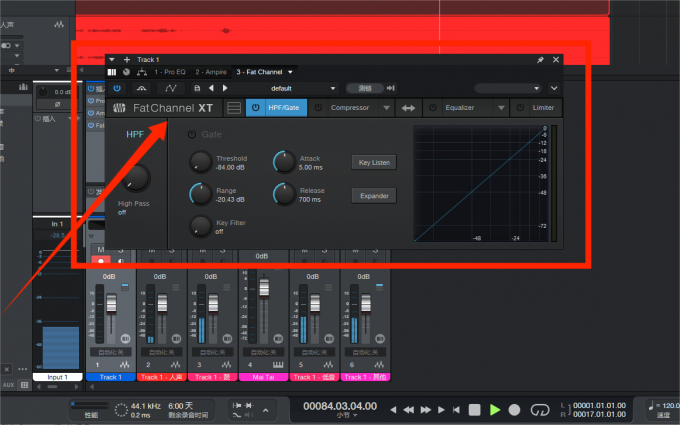This screenshot has height=425, width=680.
Task: Toggle the Loop button in transport
Action: click(x=540, y=409)
